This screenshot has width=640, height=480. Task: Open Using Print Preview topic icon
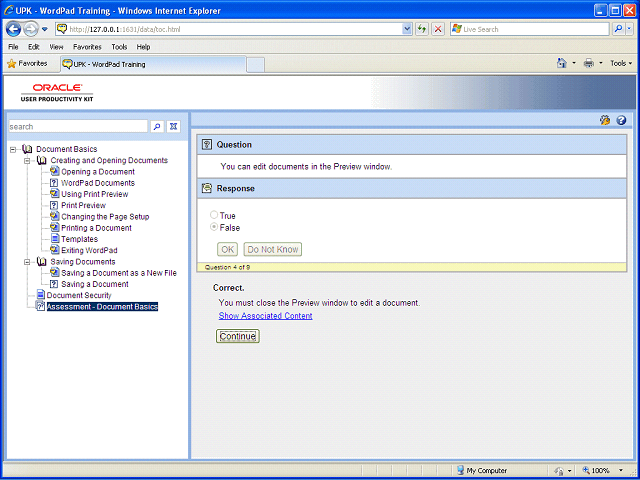(55, 193)
